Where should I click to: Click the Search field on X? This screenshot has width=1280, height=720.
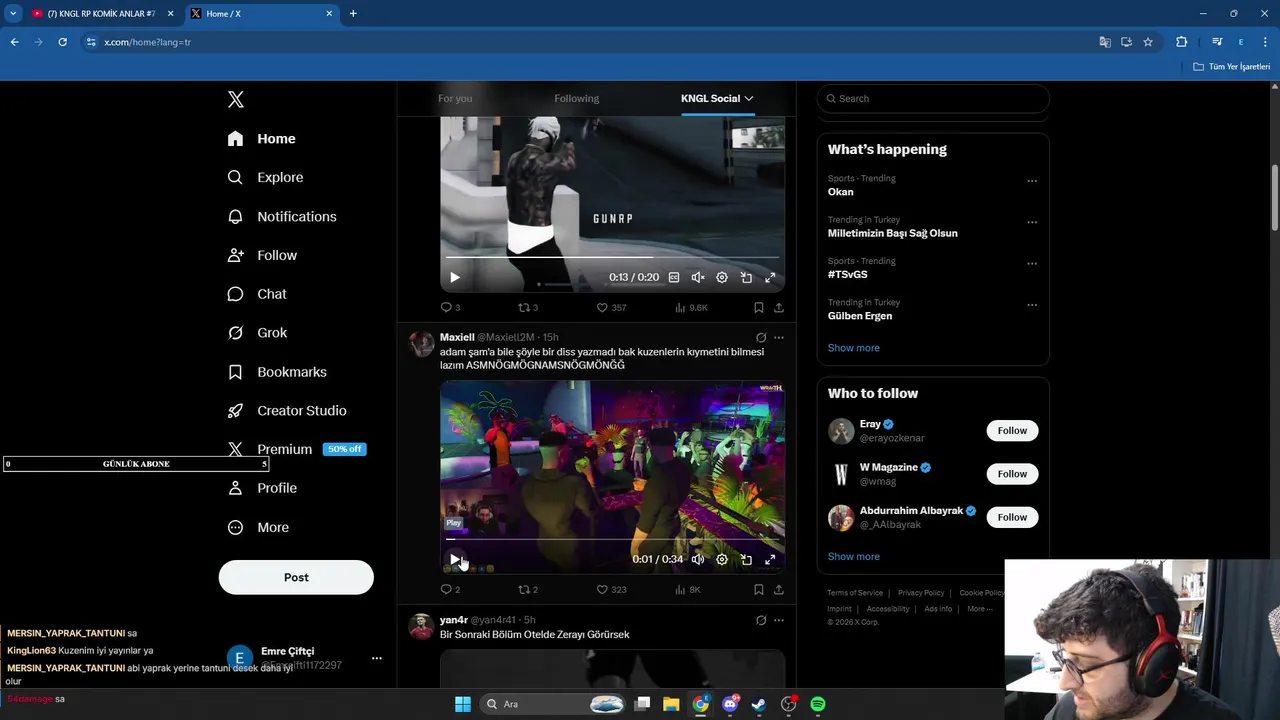(933, 98)
